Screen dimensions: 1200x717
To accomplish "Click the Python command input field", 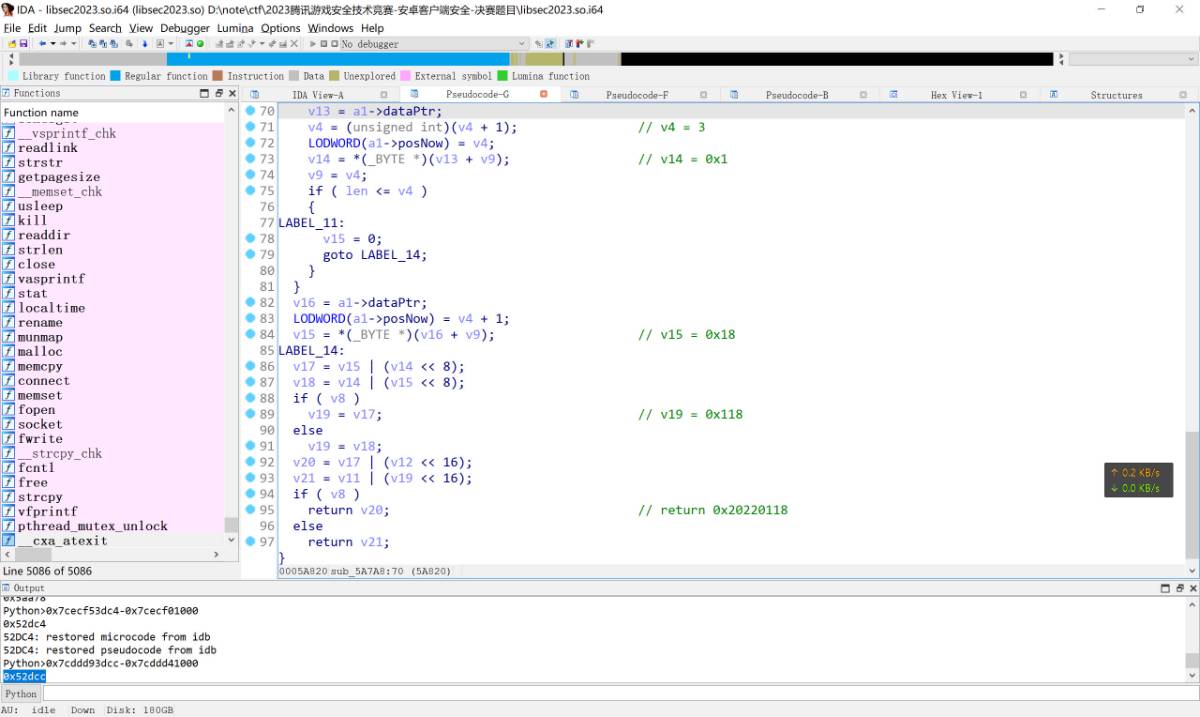I will pyautogui.click(x=619, y=693).
